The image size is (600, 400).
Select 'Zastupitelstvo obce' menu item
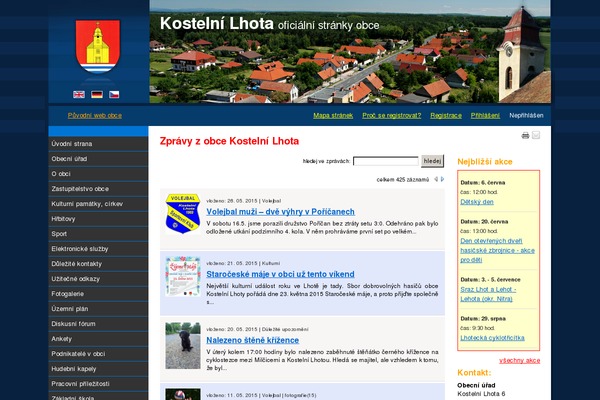[x=98, y=189]
